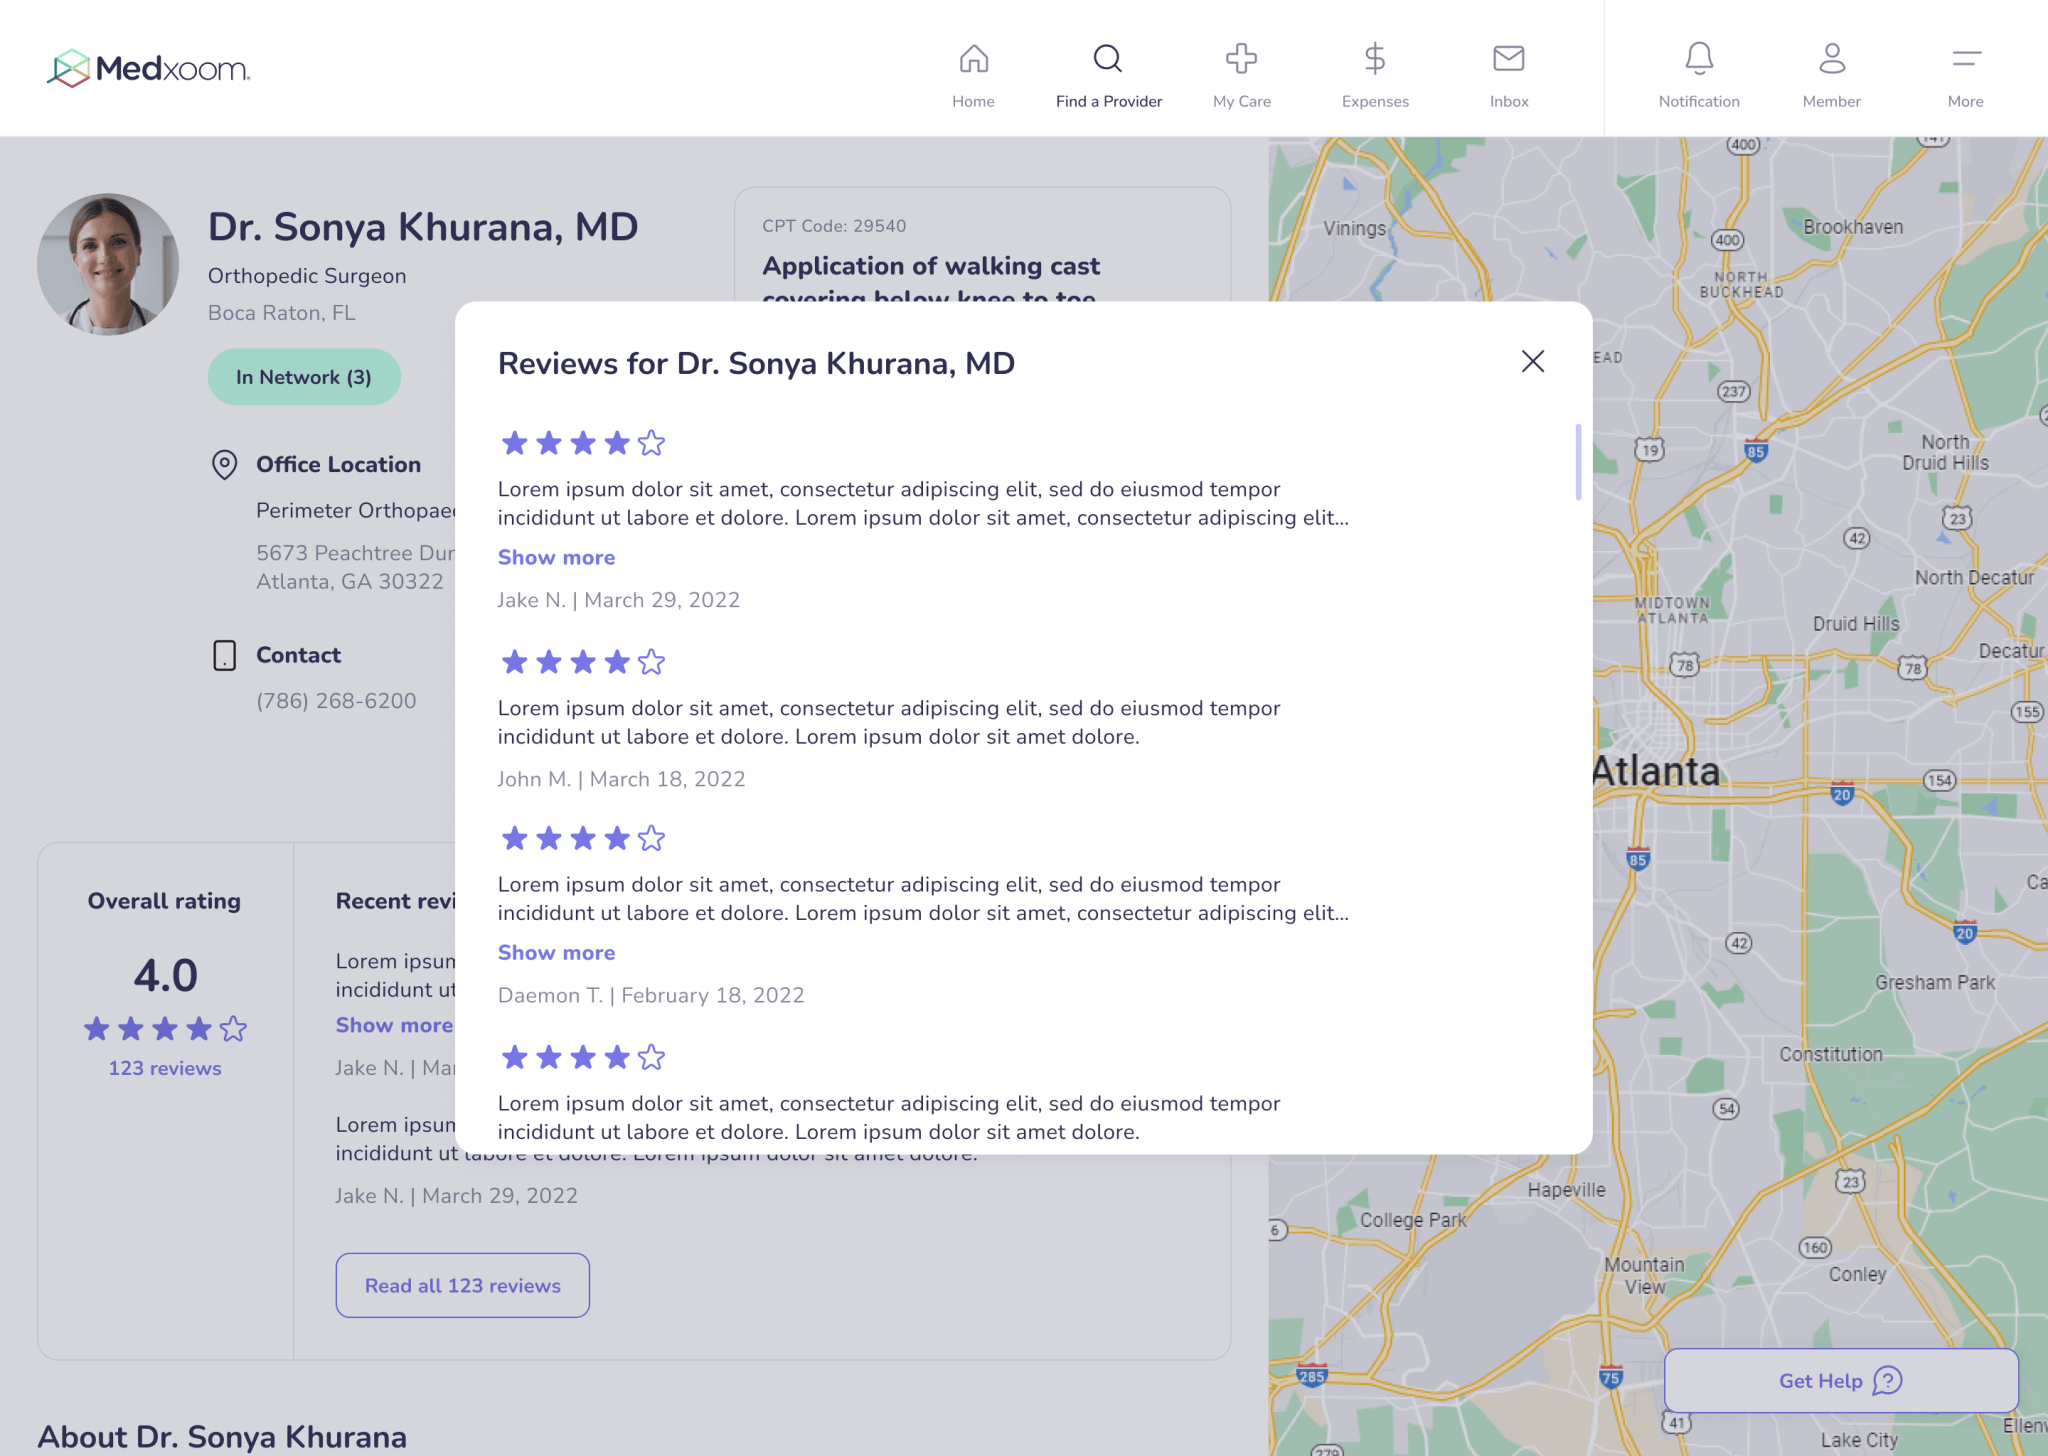
Task: Click the Get Help button
Action: [1841, 1381]
